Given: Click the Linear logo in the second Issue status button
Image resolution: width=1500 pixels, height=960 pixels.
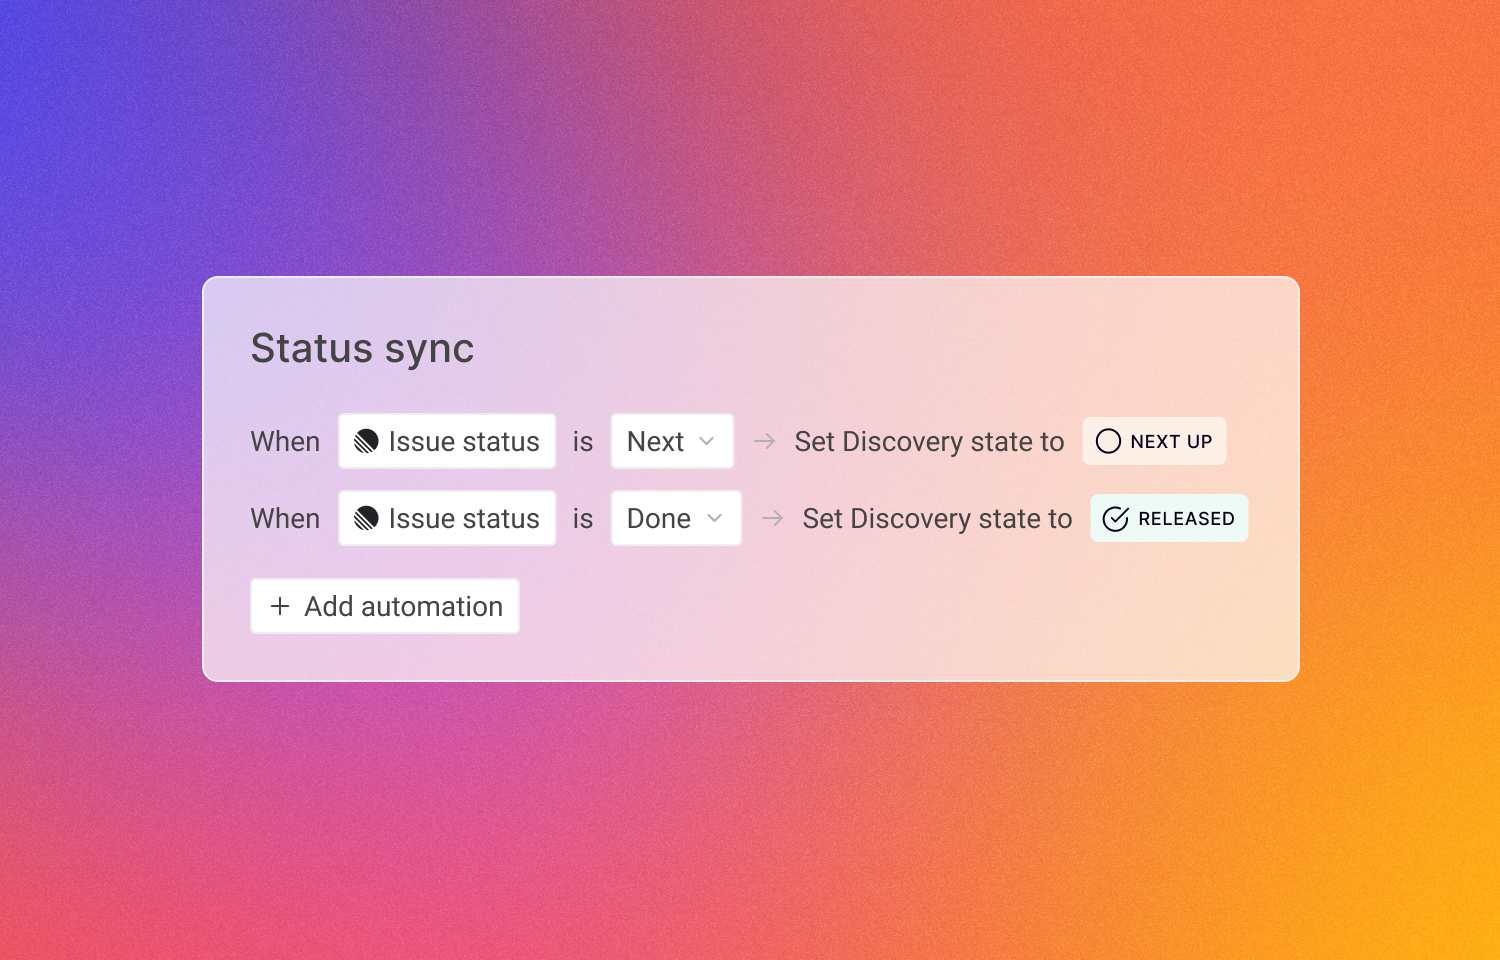Looking at the screenshot, I should click(367, 518).
